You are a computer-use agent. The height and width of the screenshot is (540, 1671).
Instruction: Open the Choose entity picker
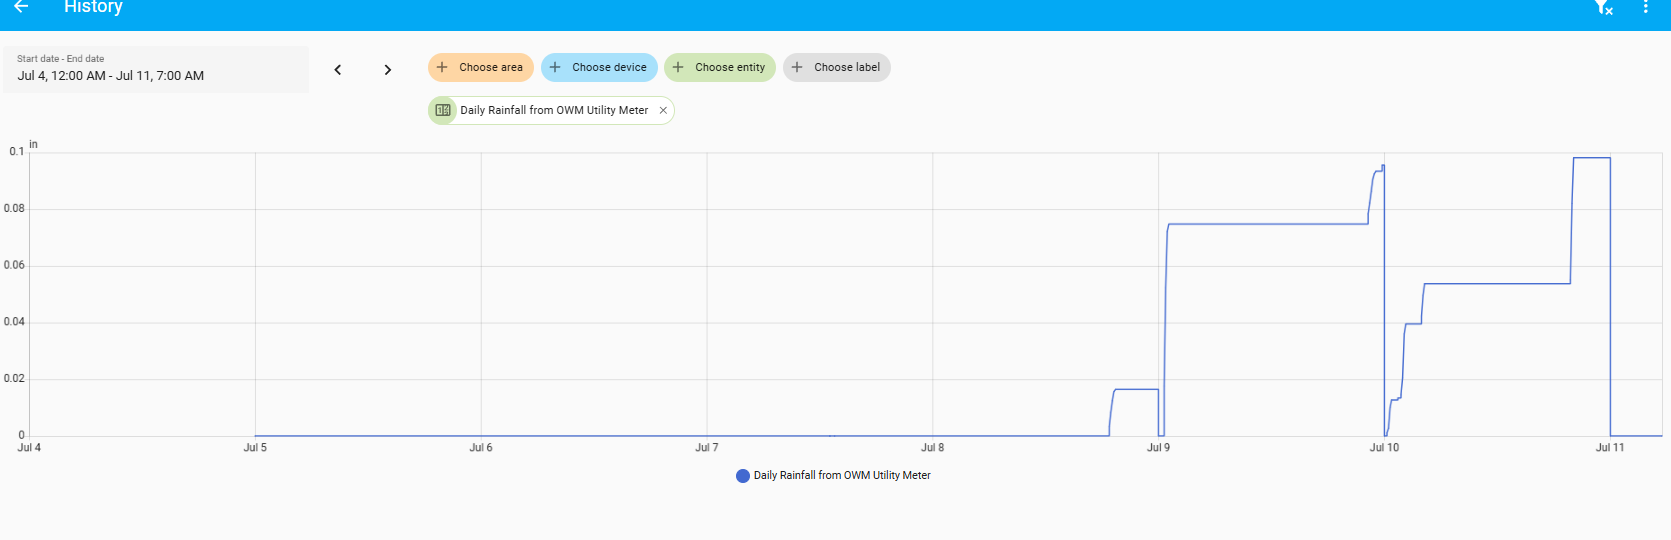pyautogui.click(x=720, y=67)
